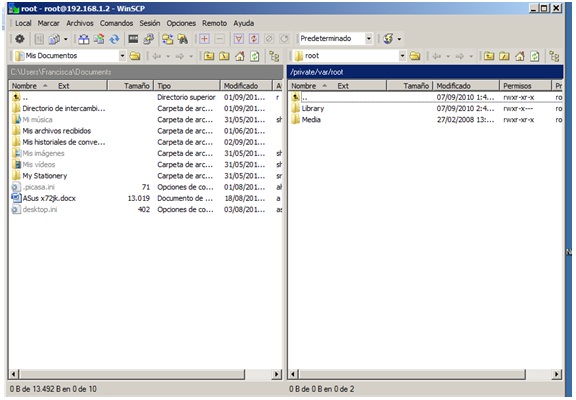Screen dimensions: 576x400
Task: Open the Opciones menu
Action: [181, 23]
